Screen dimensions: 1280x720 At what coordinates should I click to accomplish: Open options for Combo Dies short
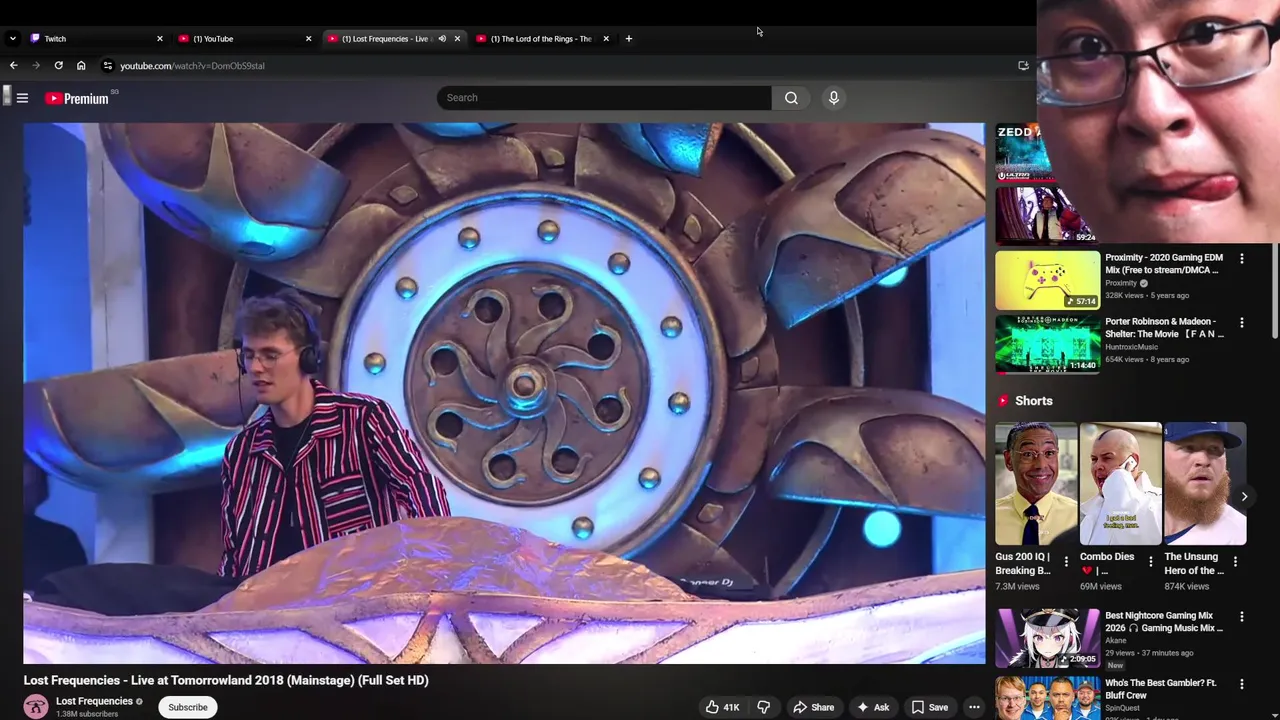1150,562
